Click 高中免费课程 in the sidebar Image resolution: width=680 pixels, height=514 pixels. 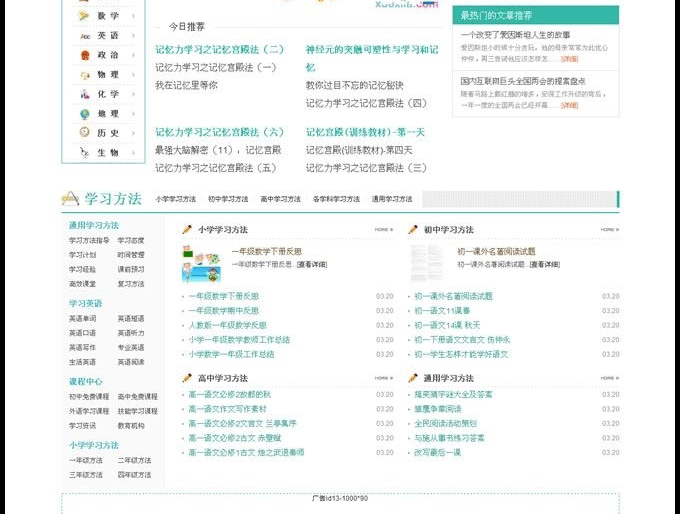click(137, 397)
